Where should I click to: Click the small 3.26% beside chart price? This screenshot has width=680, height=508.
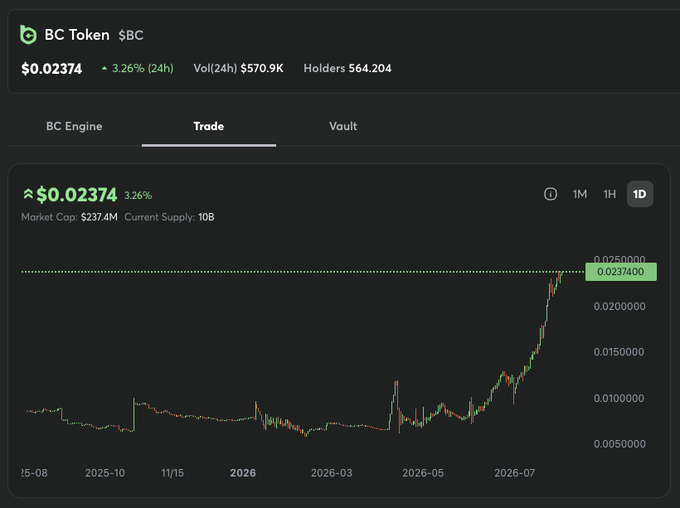click(138, 196)
